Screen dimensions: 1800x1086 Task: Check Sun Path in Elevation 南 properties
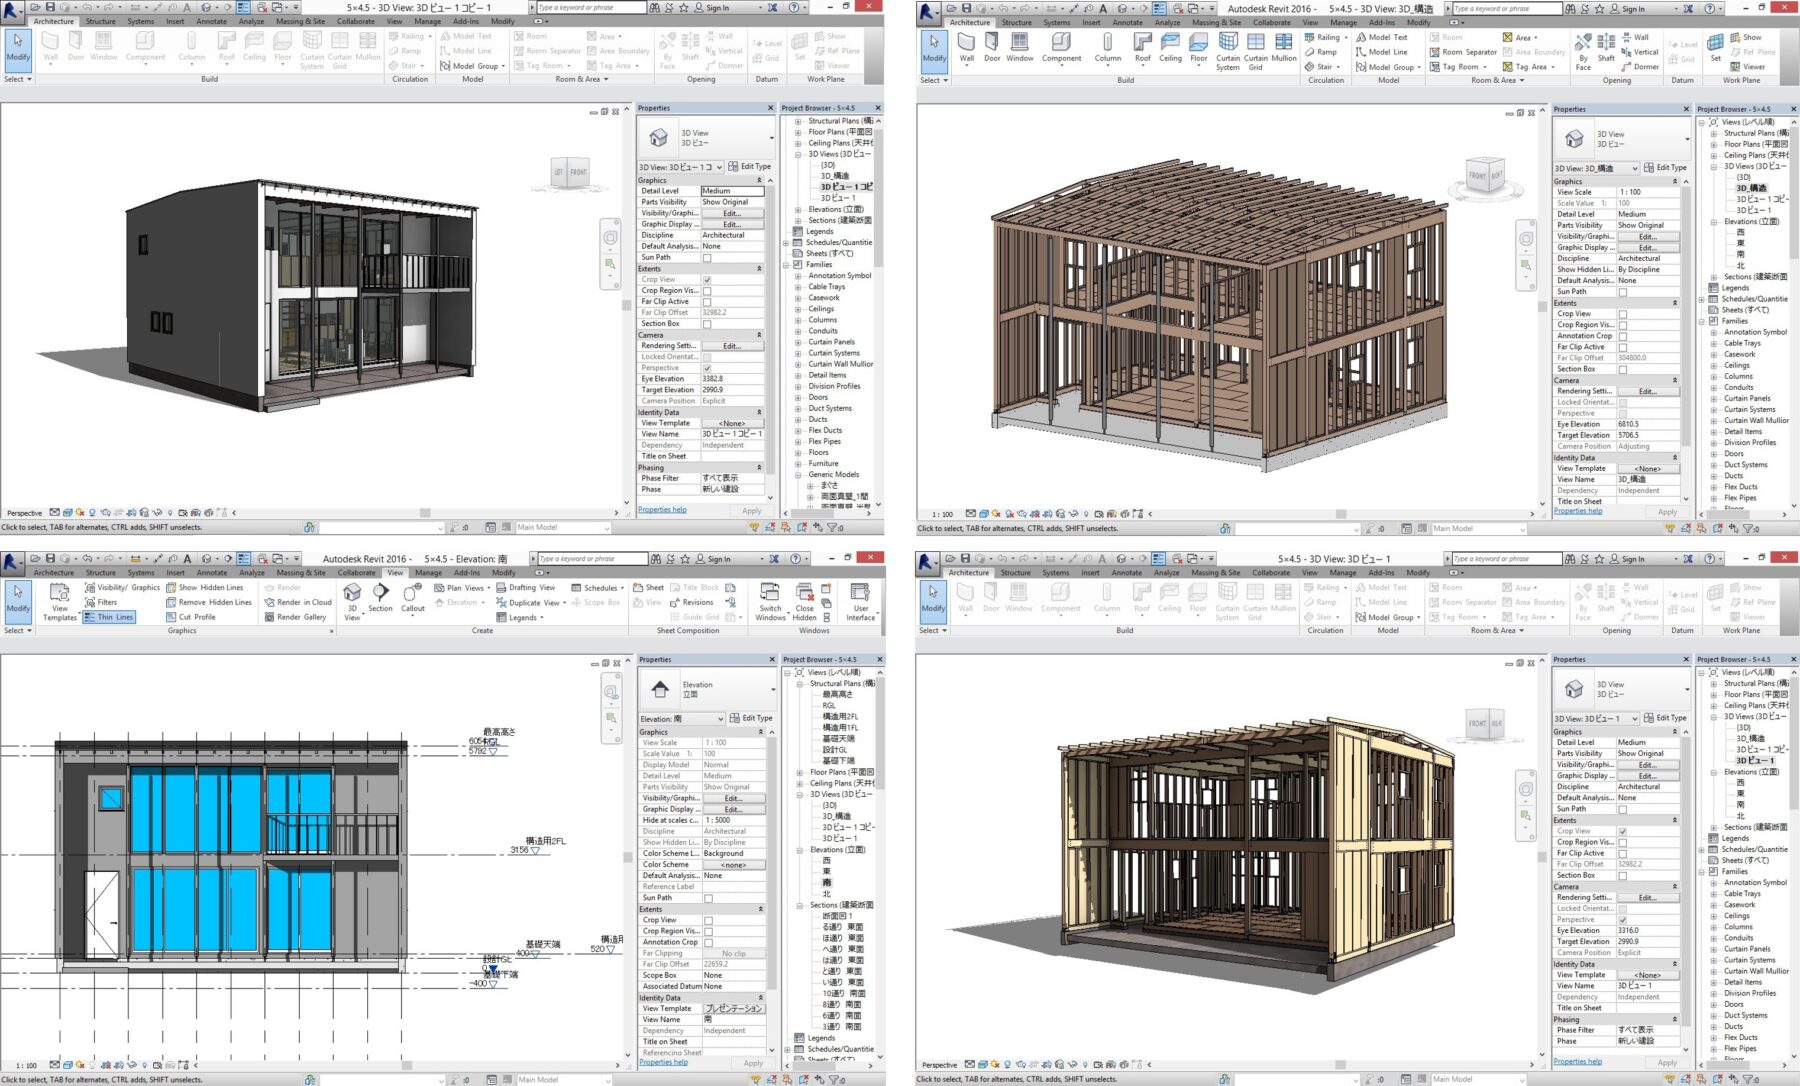(708, 898)
